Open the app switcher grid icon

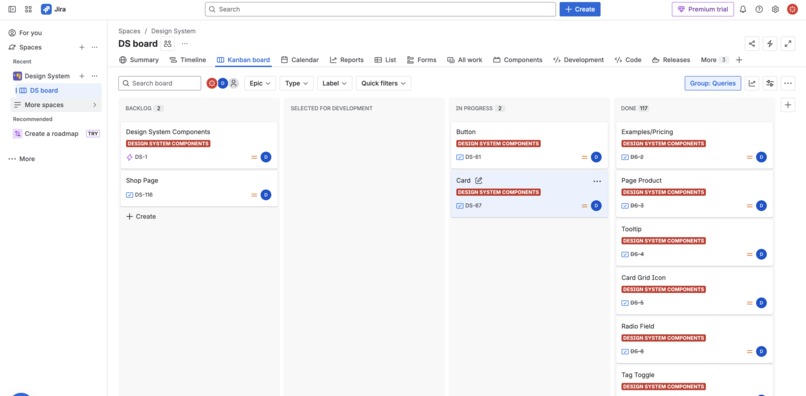click(x=28, y=9)
